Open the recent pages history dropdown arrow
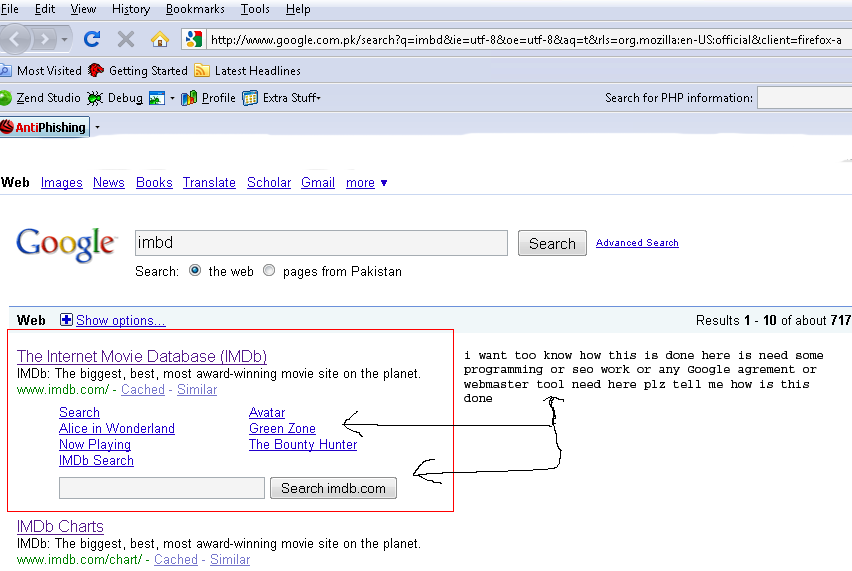 65,39
